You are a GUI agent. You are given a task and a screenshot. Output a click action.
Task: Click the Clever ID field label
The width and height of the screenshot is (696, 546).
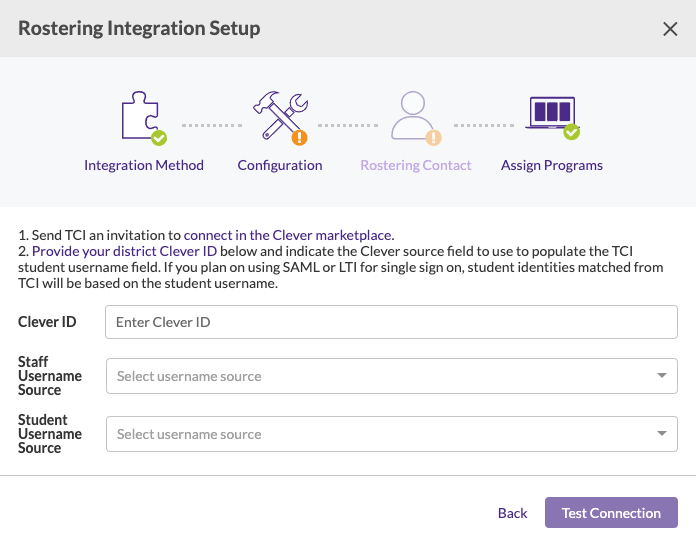(47, 322)
